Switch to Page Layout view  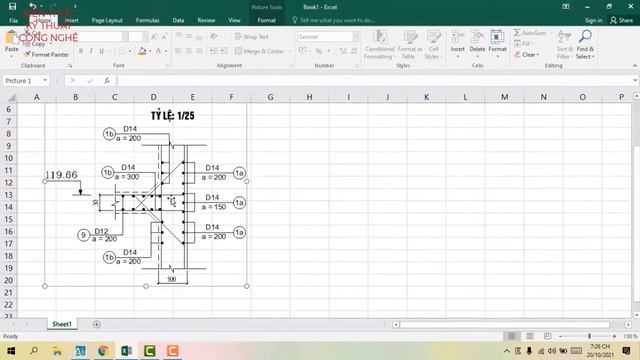pyautogui.click(x=529, y=336)
